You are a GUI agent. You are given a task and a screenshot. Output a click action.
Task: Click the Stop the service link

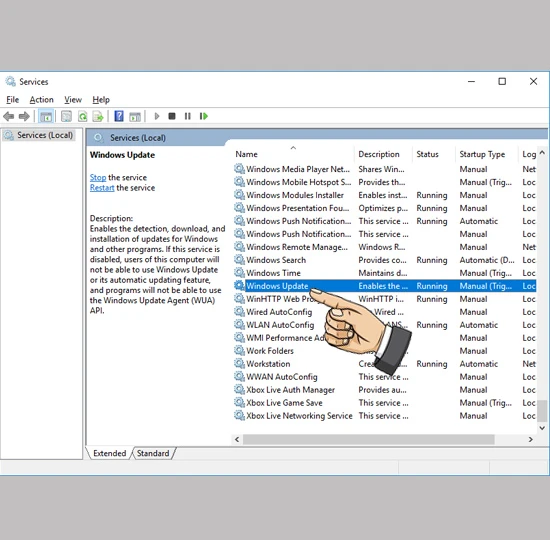98,178
